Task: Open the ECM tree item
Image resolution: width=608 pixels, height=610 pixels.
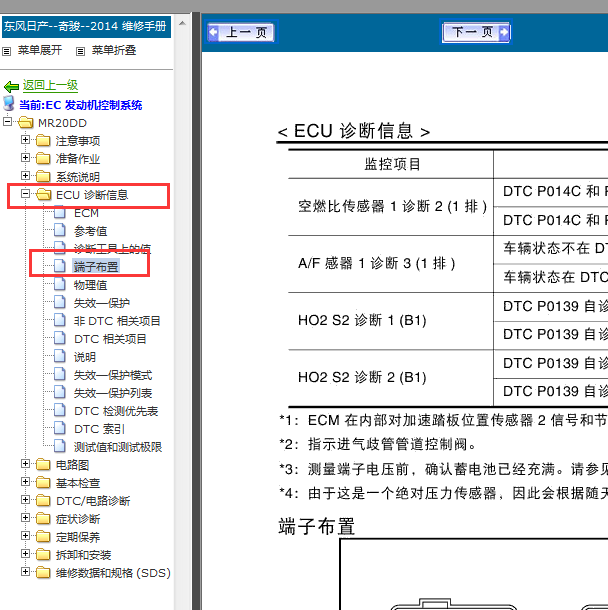Action: pos(86,213)
